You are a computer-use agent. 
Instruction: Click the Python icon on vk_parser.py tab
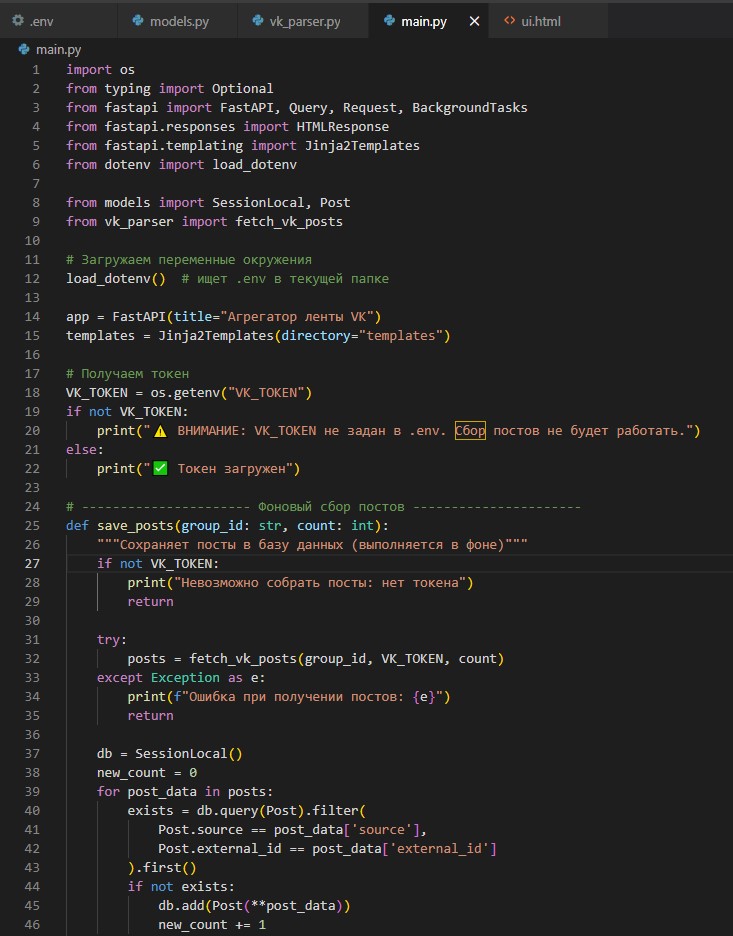pyautogui.click(x=259, y=20)
